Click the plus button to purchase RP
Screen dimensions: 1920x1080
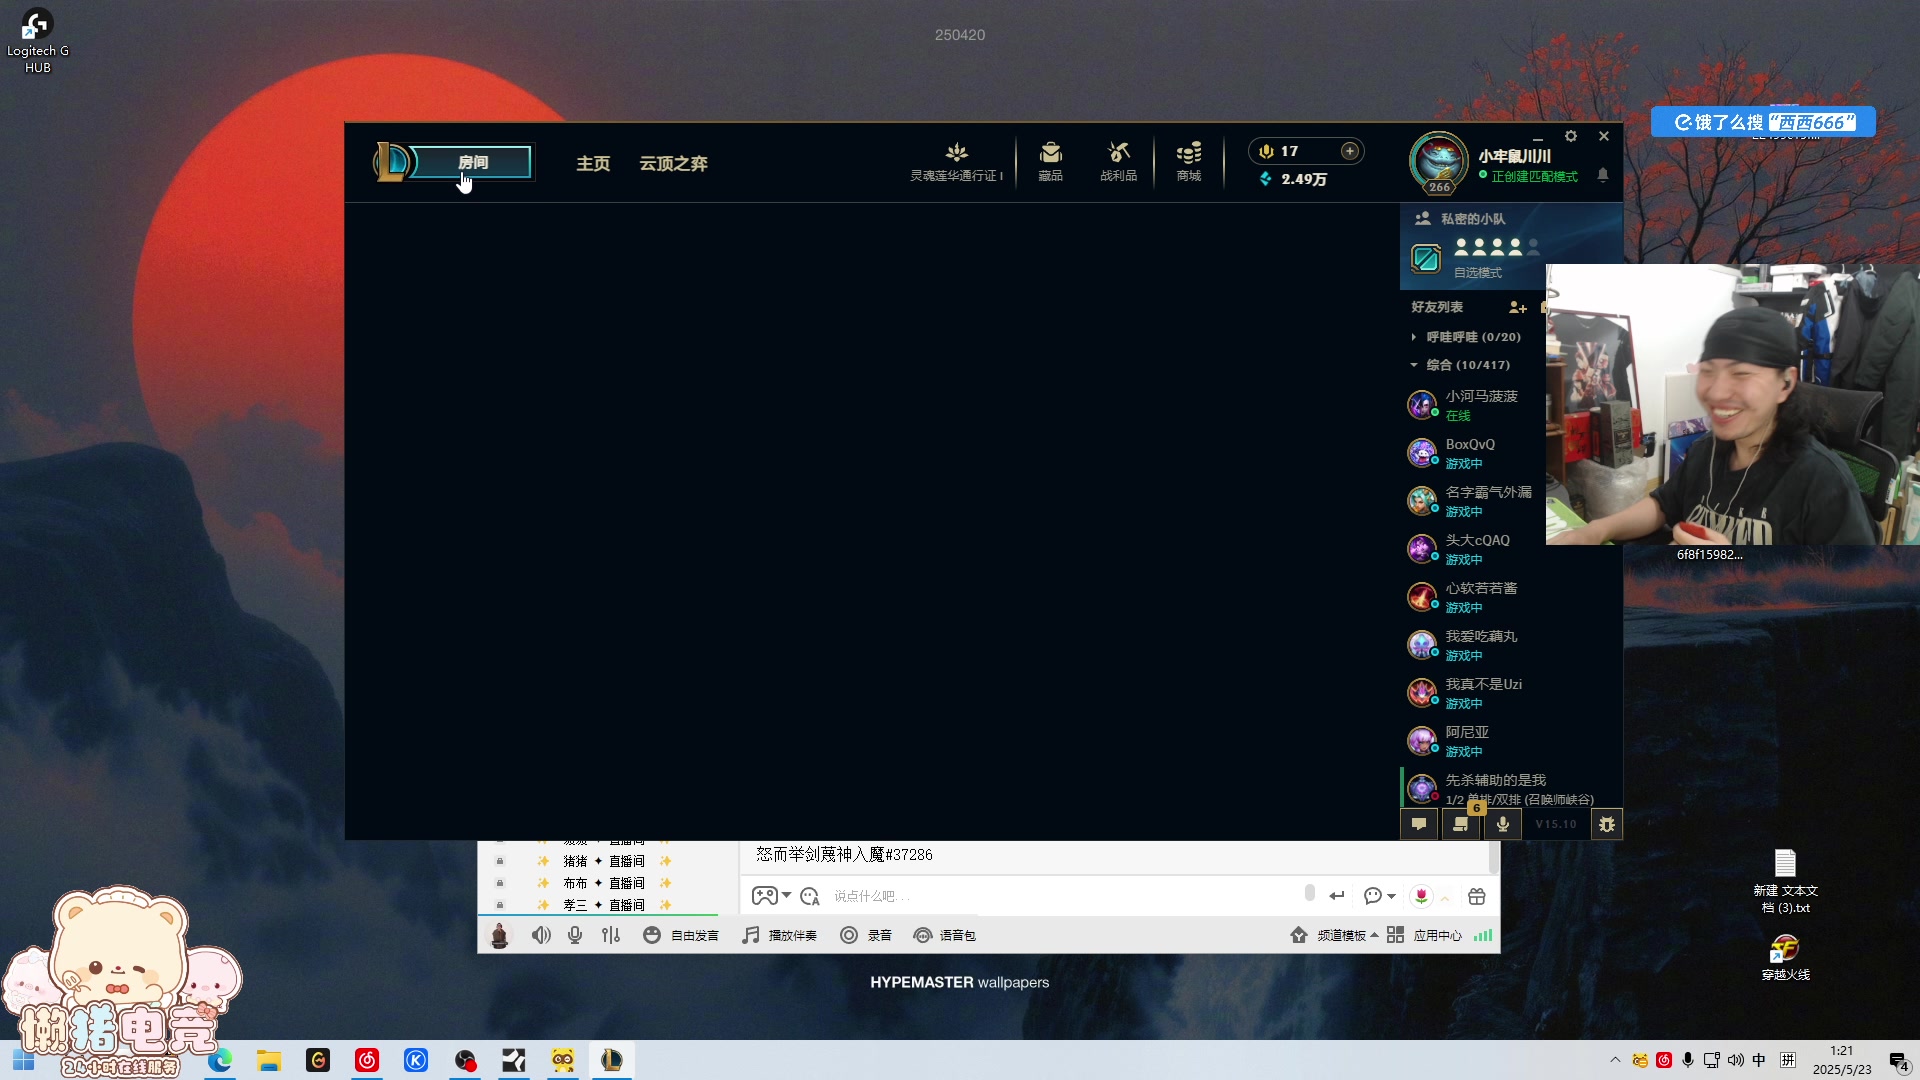tap(1350, 151)
